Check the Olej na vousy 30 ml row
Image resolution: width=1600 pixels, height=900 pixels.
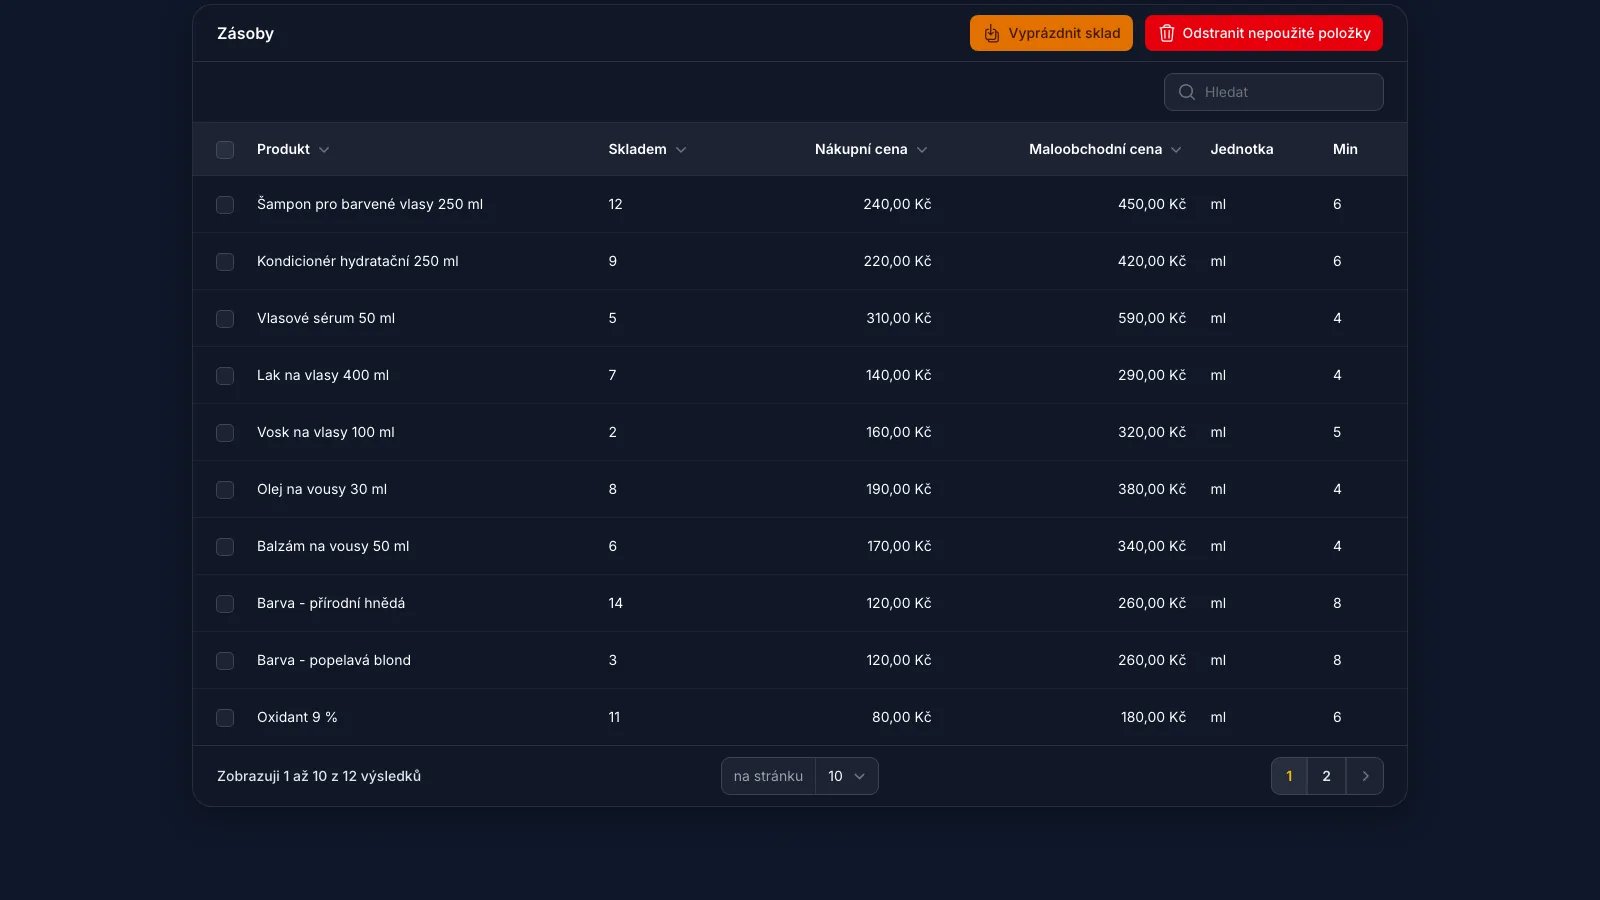(225, 490)
